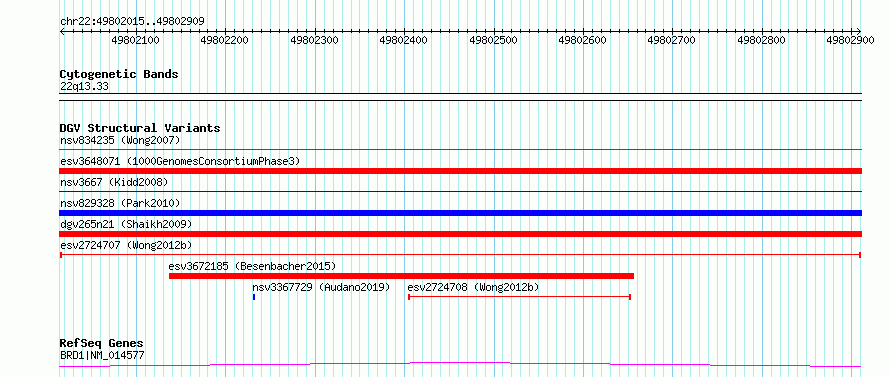
Task: Click the 22q13.33 cytogenetic band label
Action: tap(84, 86)
